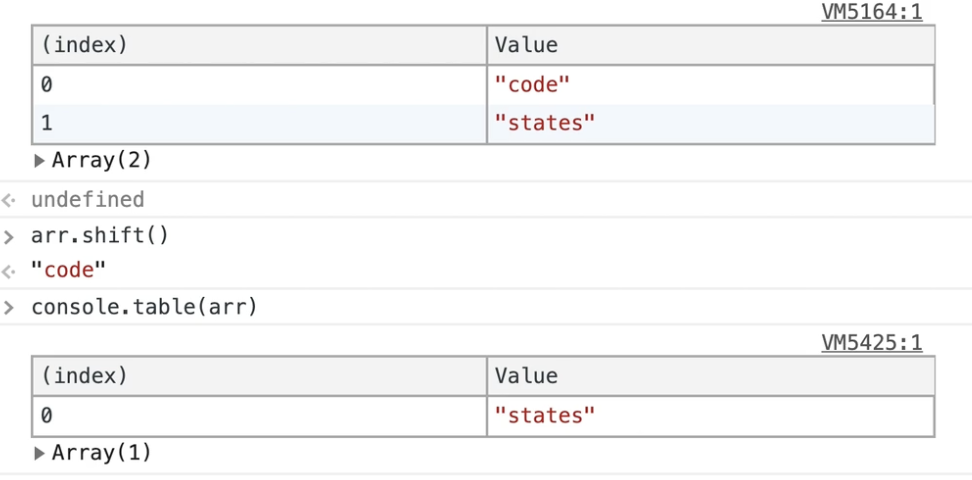Select "states" cell in the Array(2) table
Screen dimensions: 972x480
545,124
